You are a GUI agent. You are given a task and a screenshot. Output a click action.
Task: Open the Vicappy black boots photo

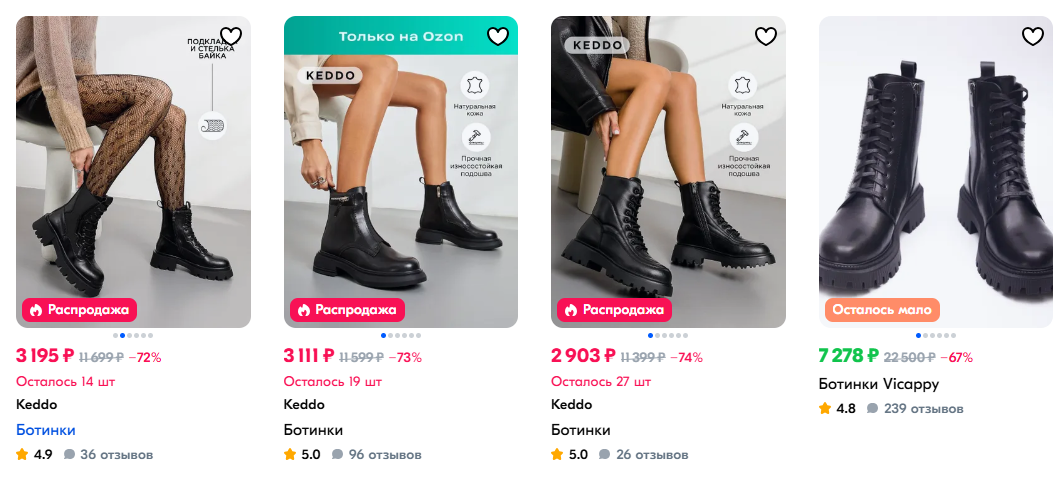tap(936, 170)
